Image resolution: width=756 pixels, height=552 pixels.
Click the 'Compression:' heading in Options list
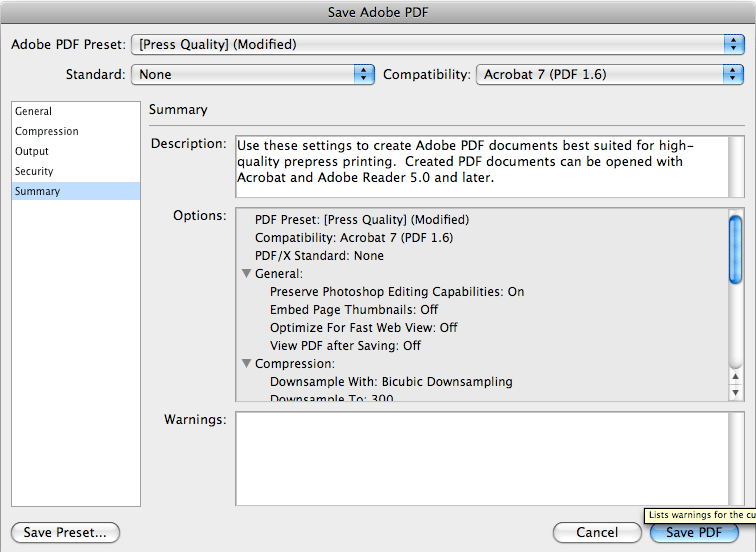[295, 364]
